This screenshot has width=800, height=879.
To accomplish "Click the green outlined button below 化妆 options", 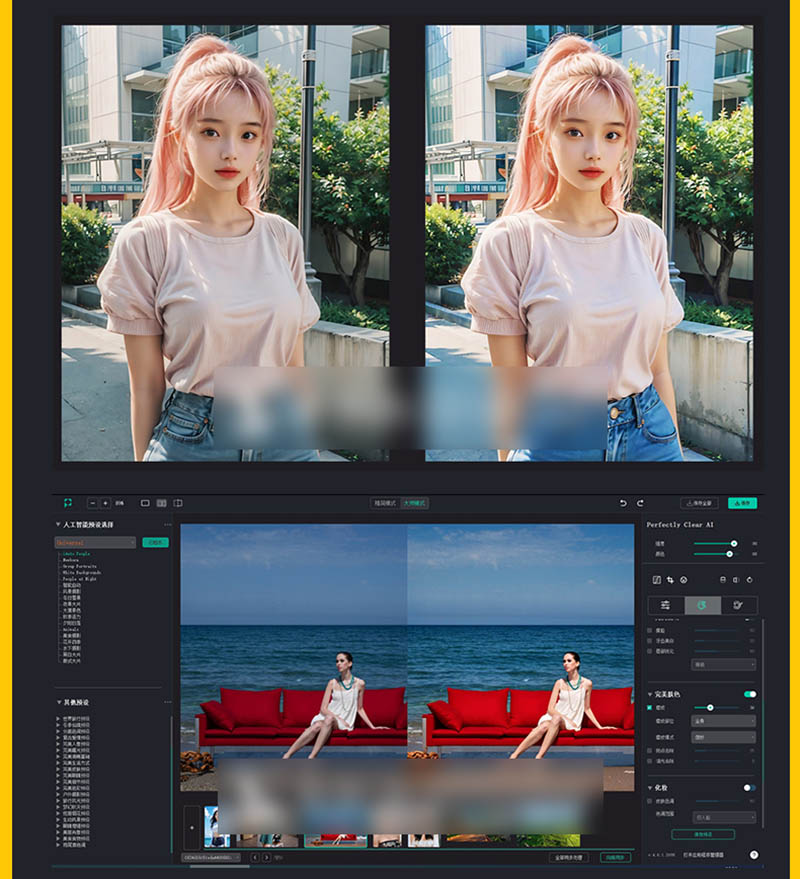I will (x=703, y=835).
